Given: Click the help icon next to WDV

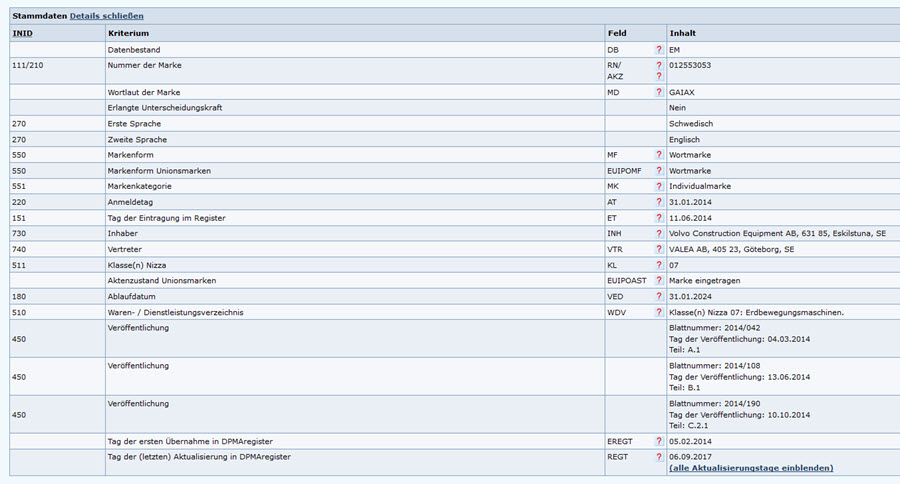Looking at the screenshot, I should [659, 312].
